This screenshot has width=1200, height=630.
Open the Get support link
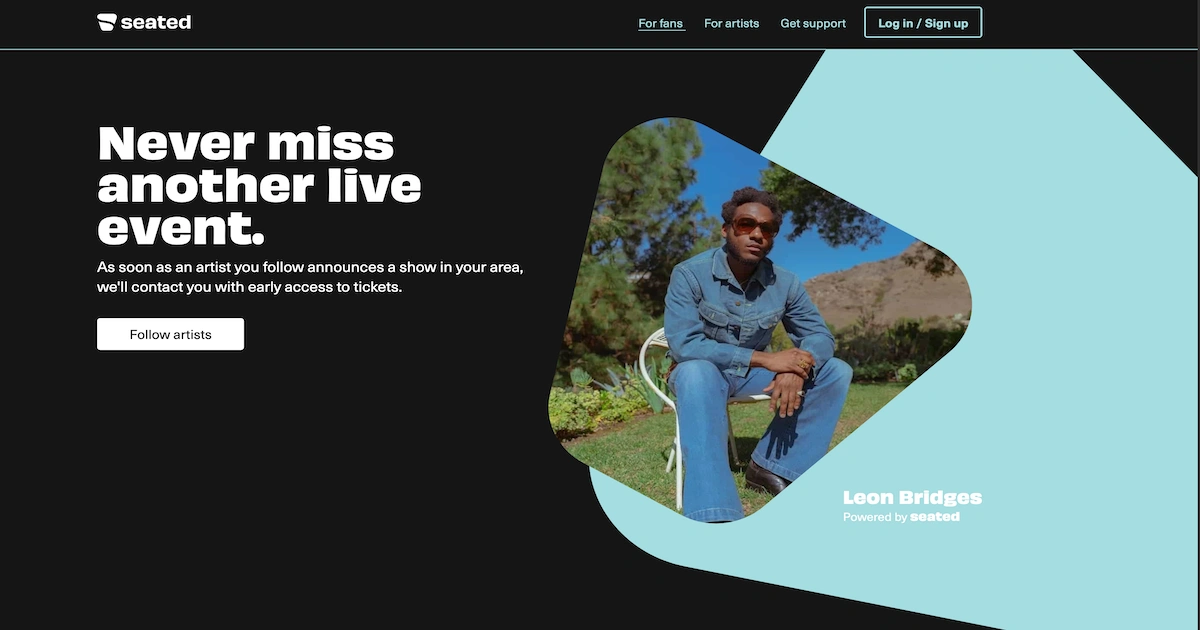[813, 23]
